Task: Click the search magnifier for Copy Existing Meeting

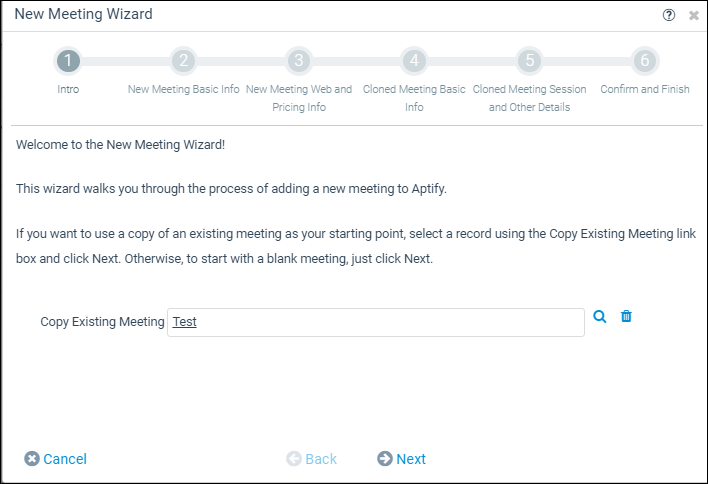Action: 600,316
